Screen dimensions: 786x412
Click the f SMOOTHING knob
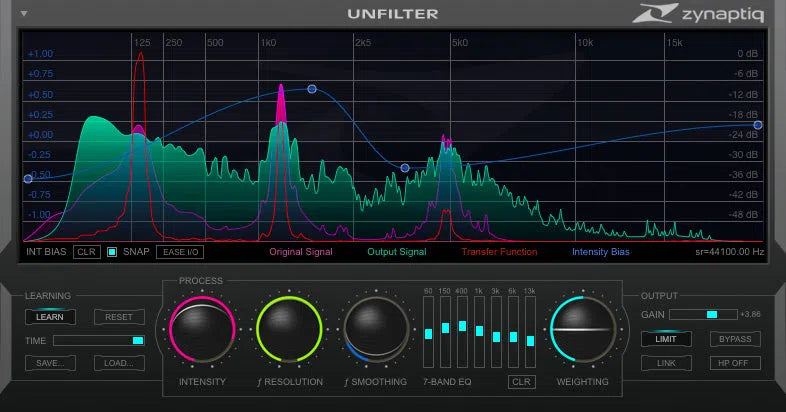[x=376, y=329]
